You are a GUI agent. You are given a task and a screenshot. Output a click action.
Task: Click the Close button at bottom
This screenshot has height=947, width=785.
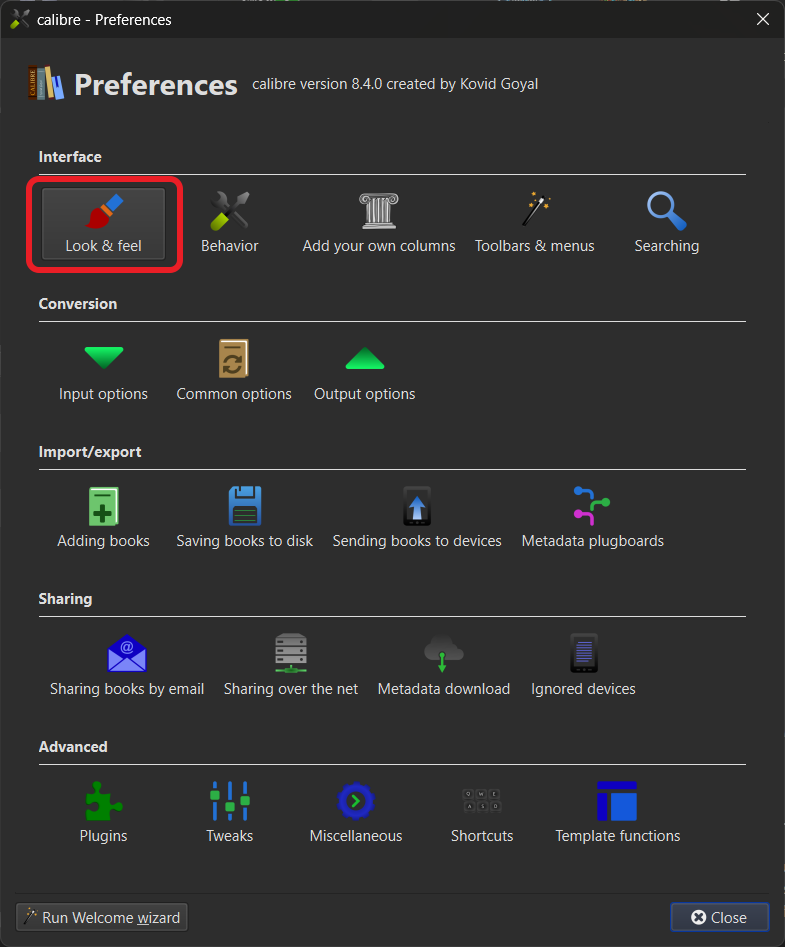click(720, 917)
